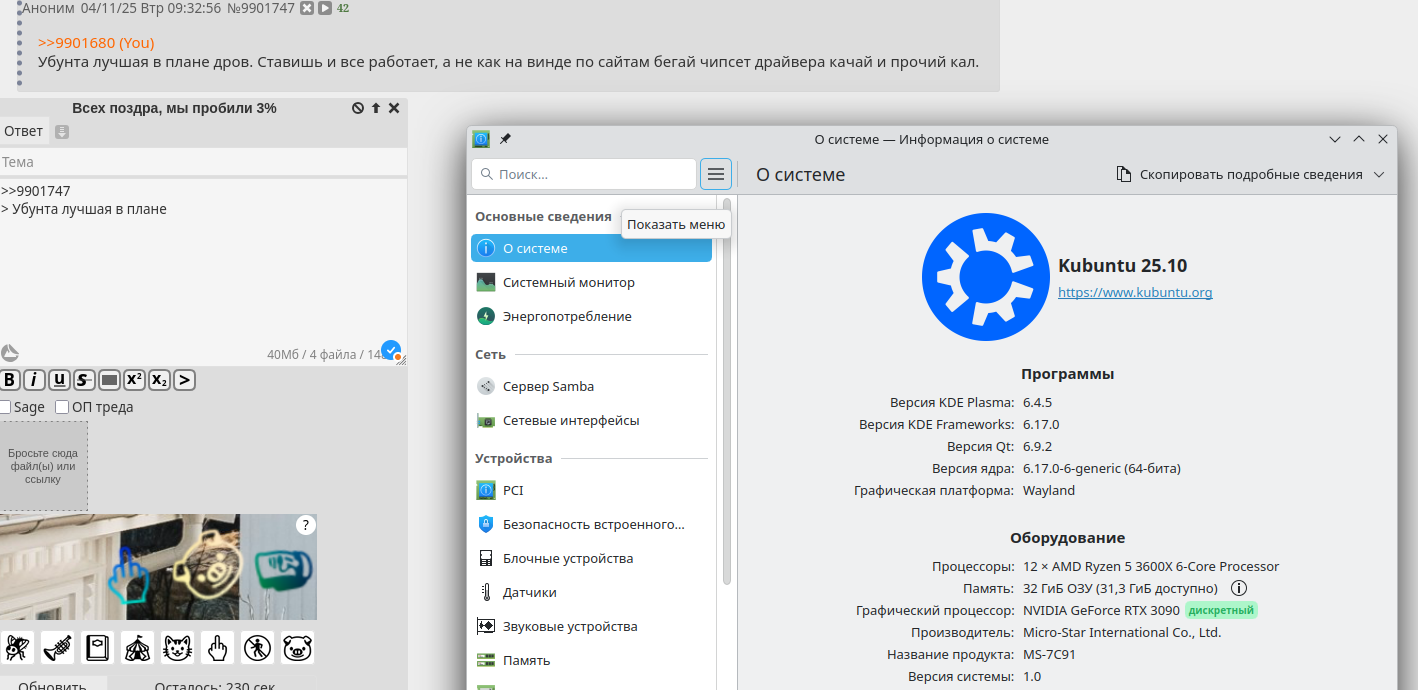This screenshot has width=1418, height=690.
Task: Open Блочные устройства in sidebar
Action: [591, 558]
